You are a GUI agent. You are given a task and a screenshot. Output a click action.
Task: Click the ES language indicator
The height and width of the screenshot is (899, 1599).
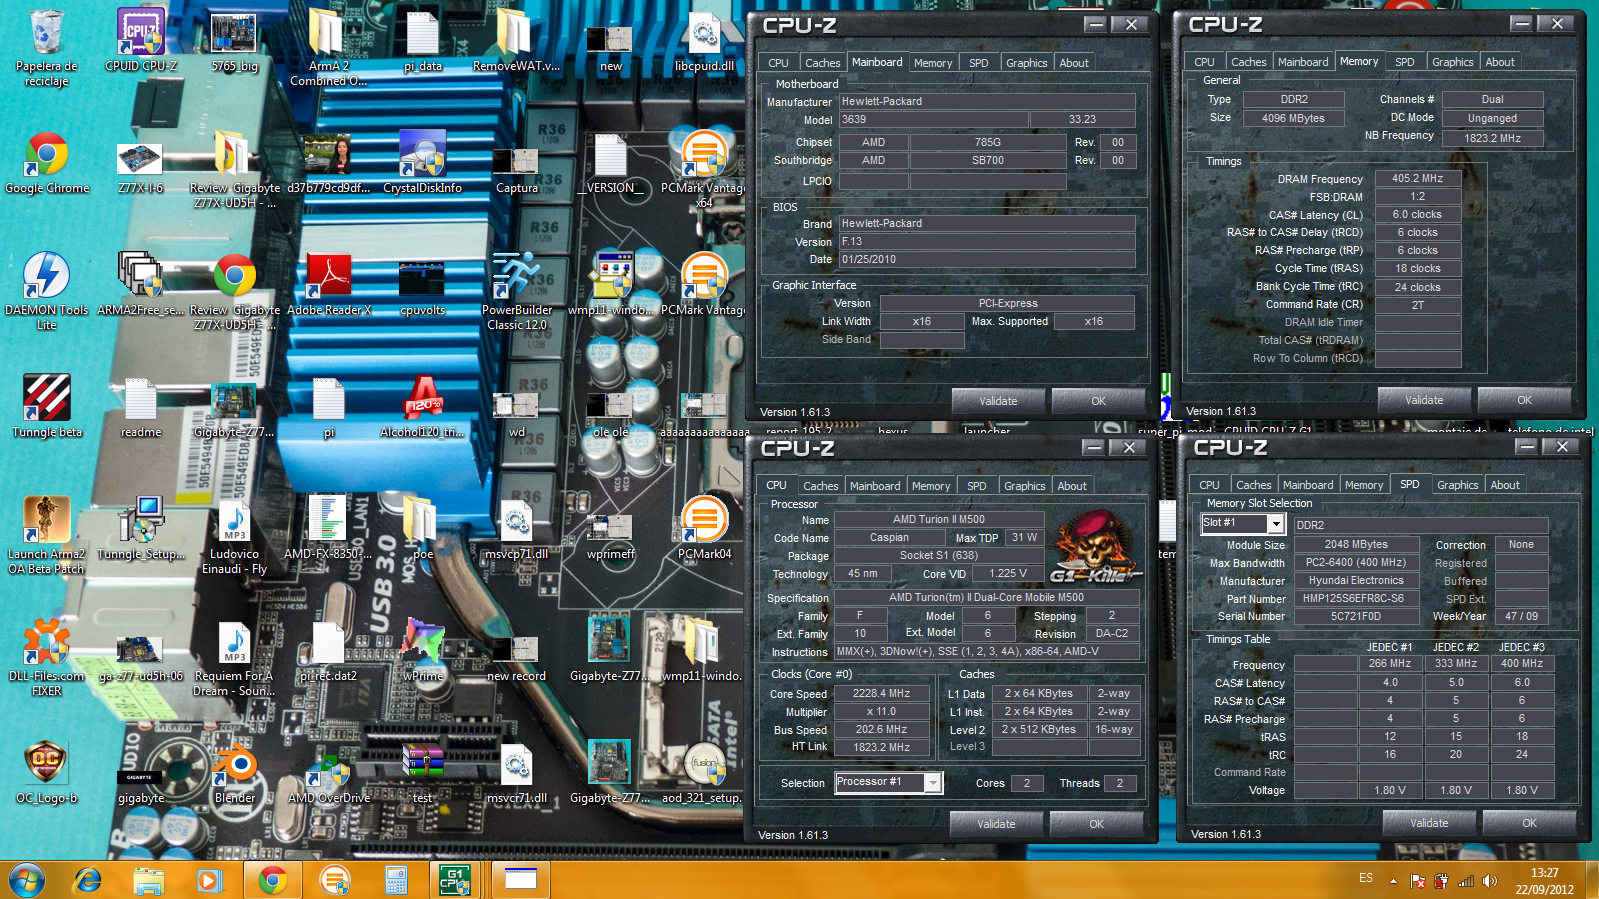(x=1365, y=878)
